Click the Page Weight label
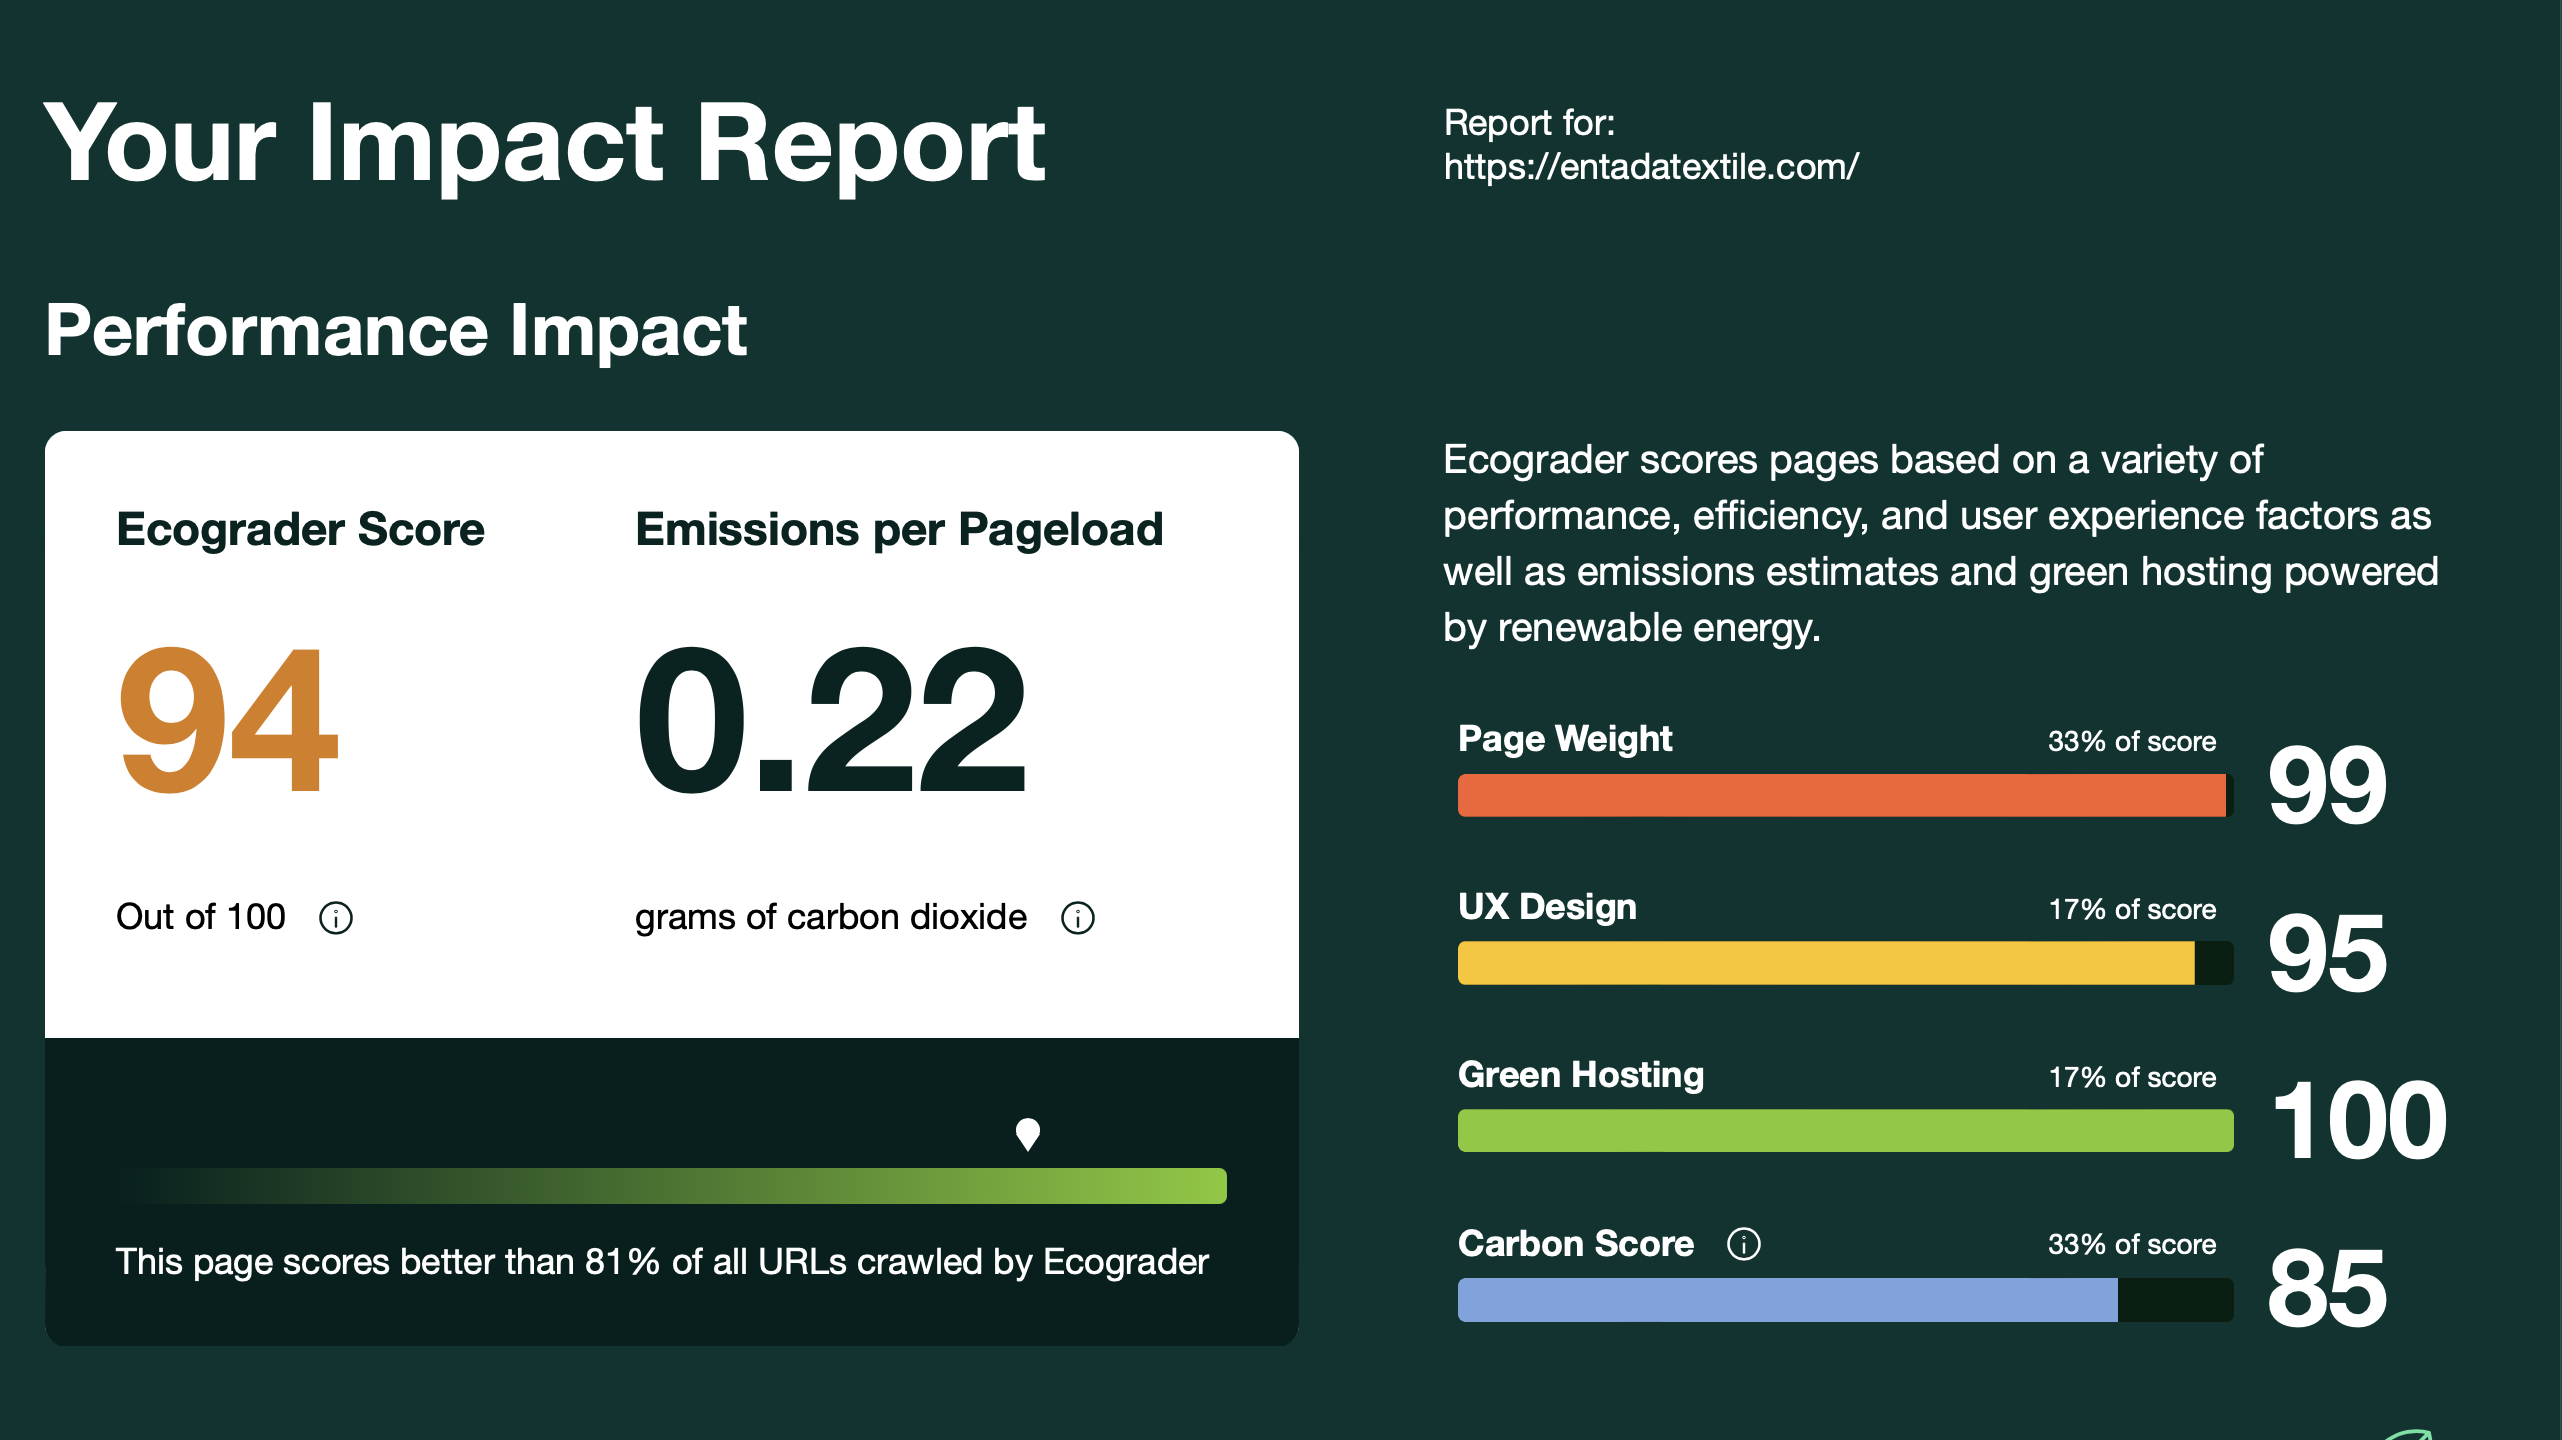The width and height of the screenshot is (2562, 1440). click(x=1565, y=739)
